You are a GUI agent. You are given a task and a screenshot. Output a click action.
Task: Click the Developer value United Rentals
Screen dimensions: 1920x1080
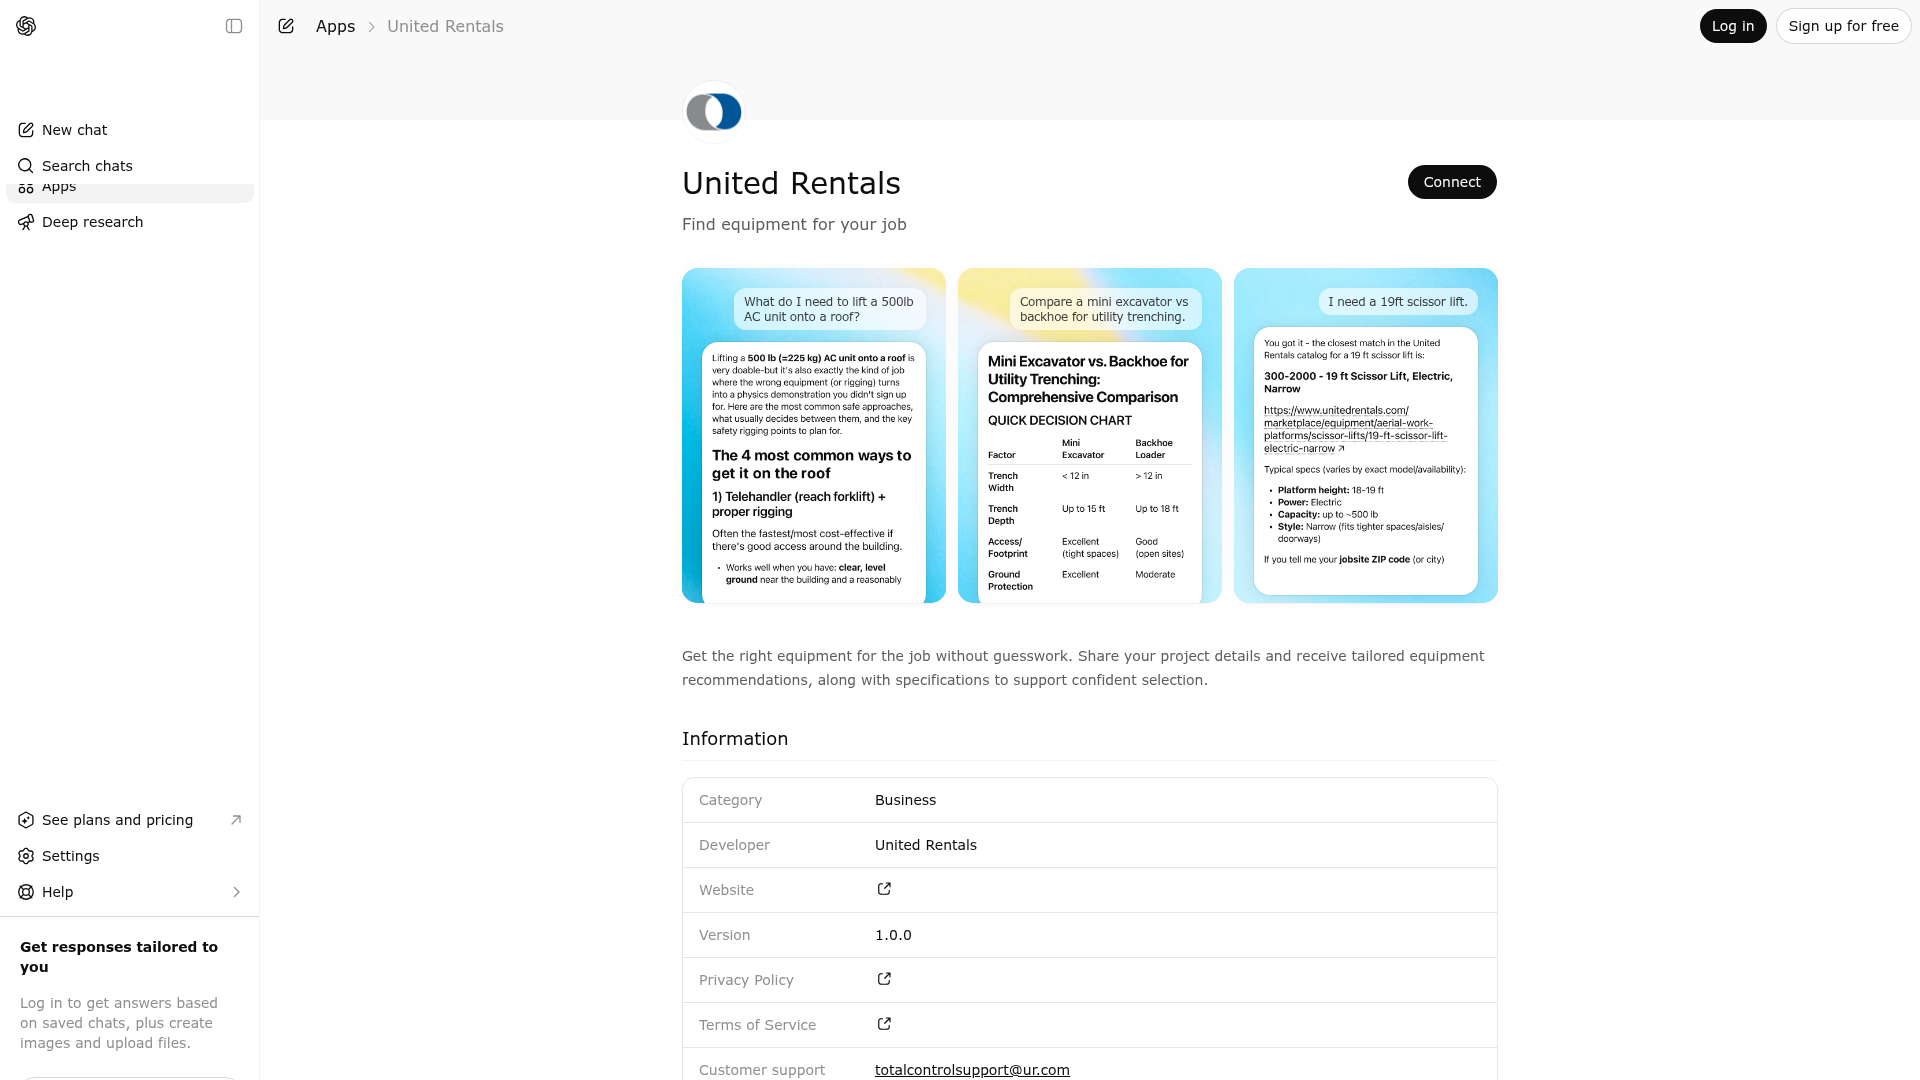pos(926,845)
